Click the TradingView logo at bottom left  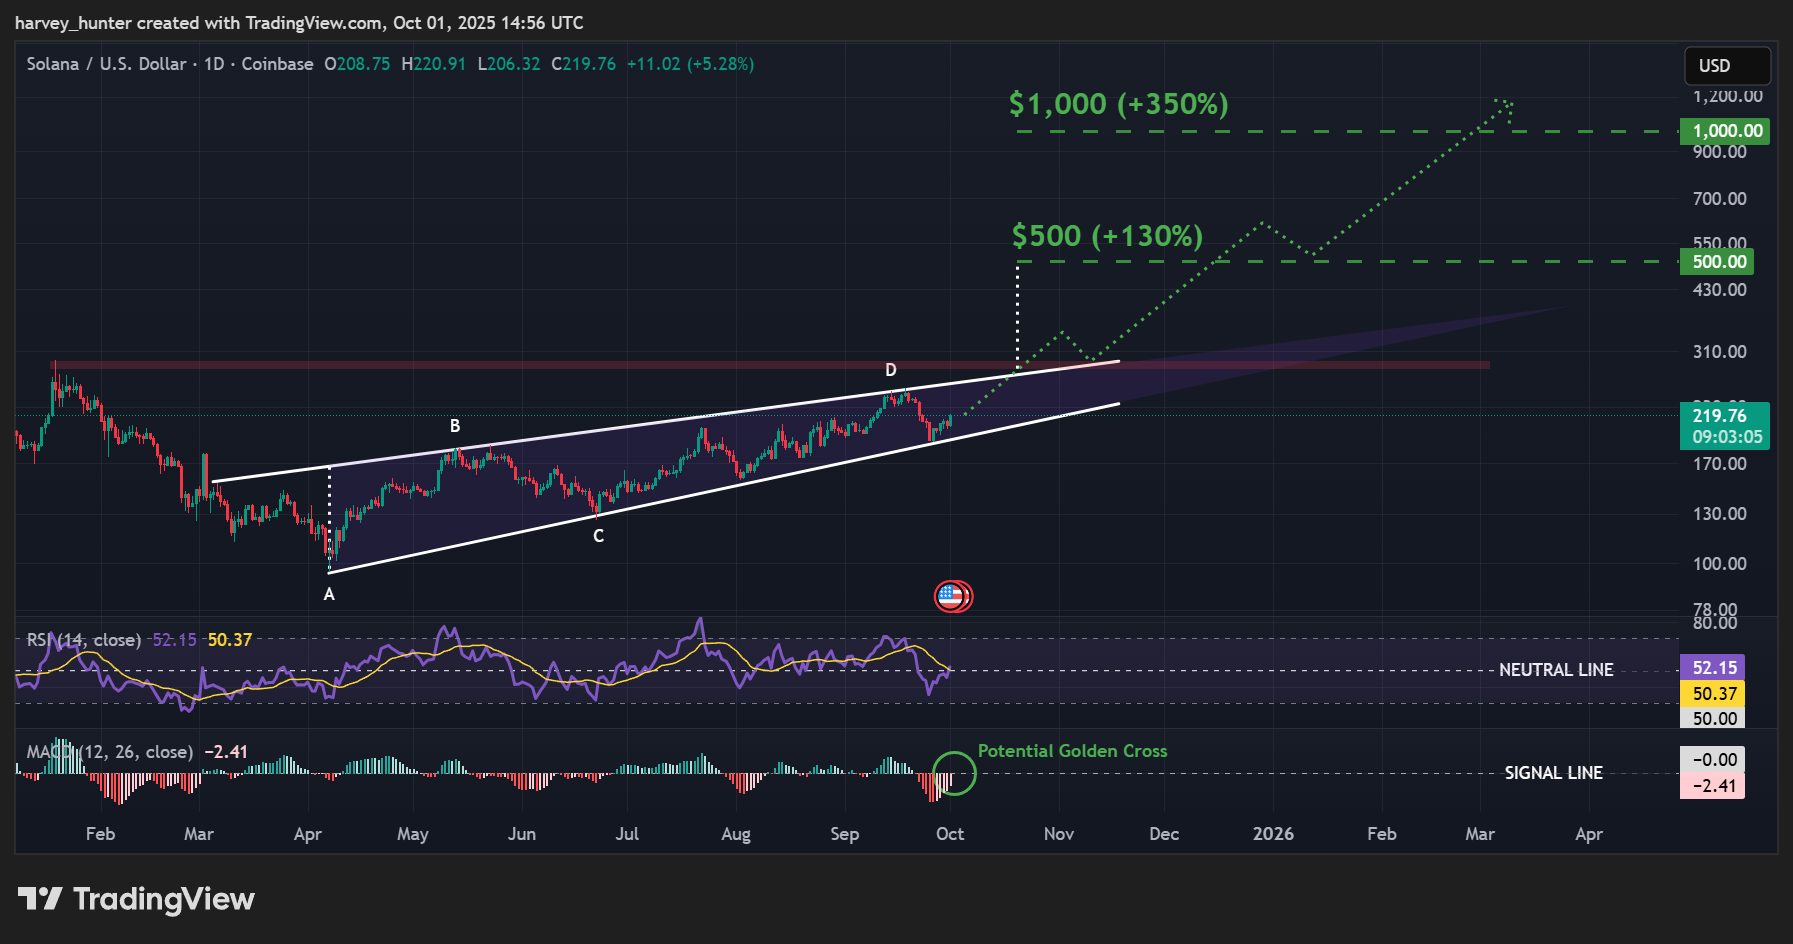(140, 899)
